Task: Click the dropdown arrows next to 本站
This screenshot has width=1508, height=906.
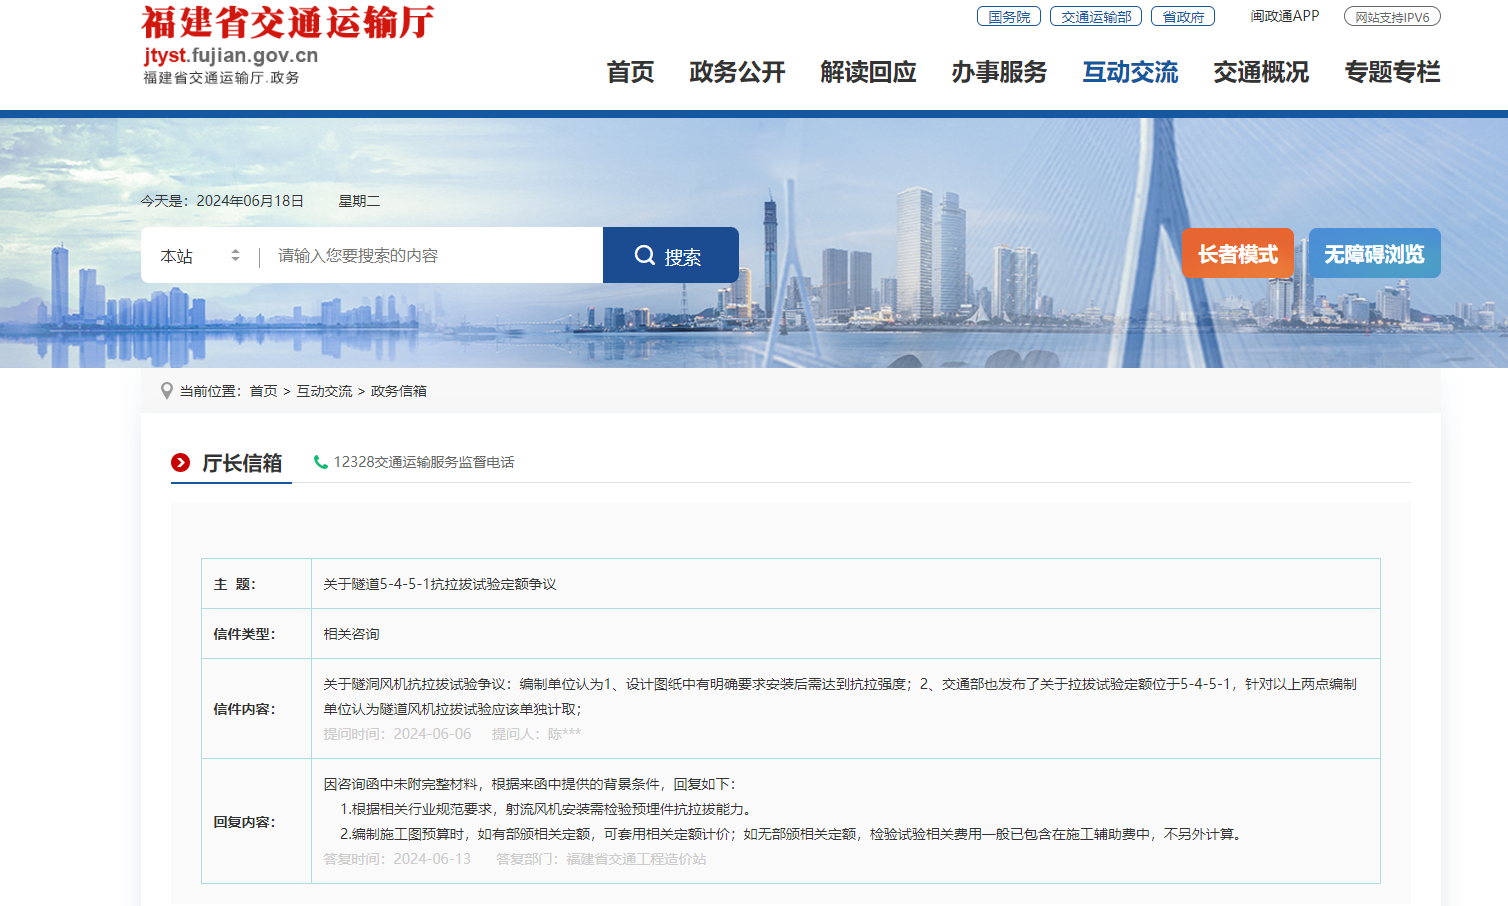Action: point(235,255)
